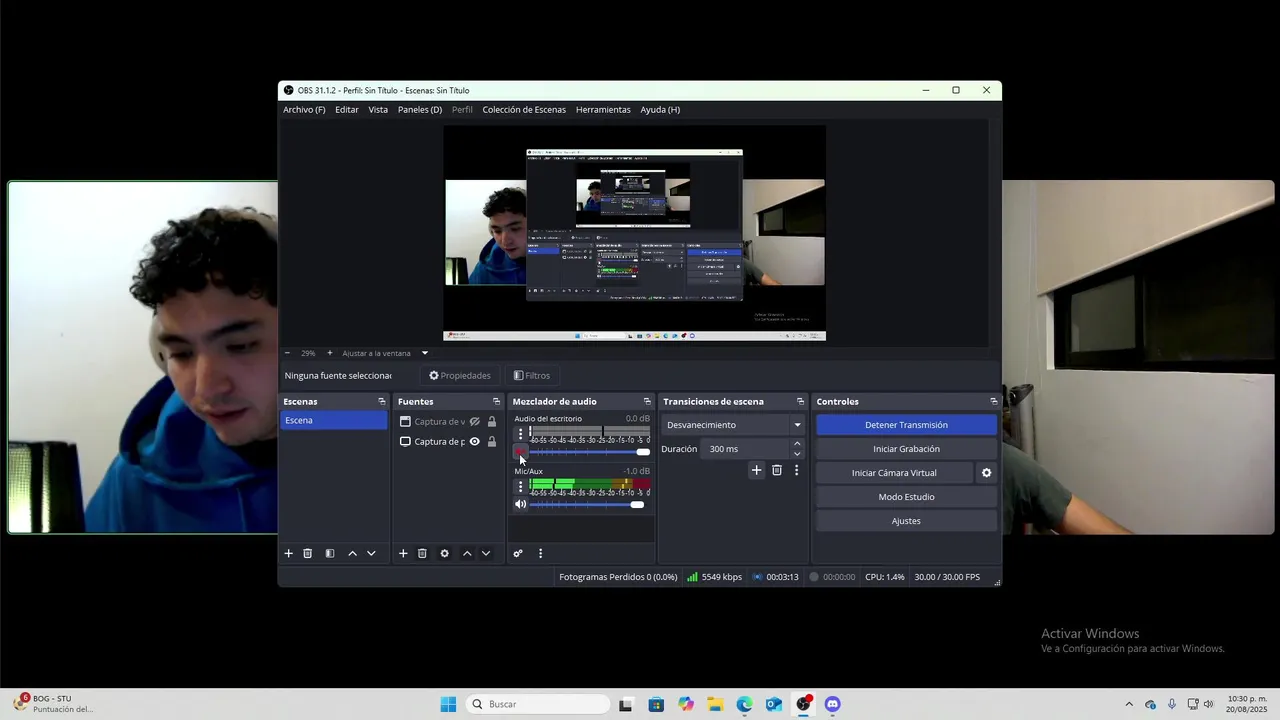Add a scene transition plus icon

pyautogui.click(x=756, y=470)
